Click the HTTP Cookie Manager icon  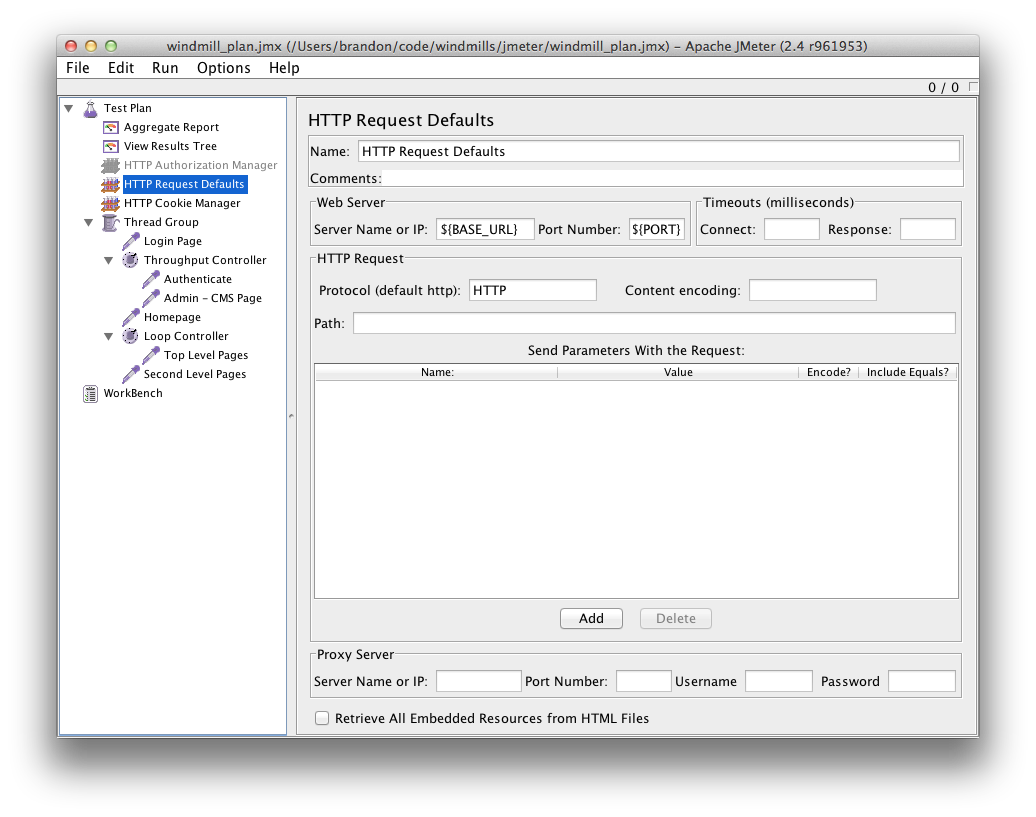[x=110, y=203]
